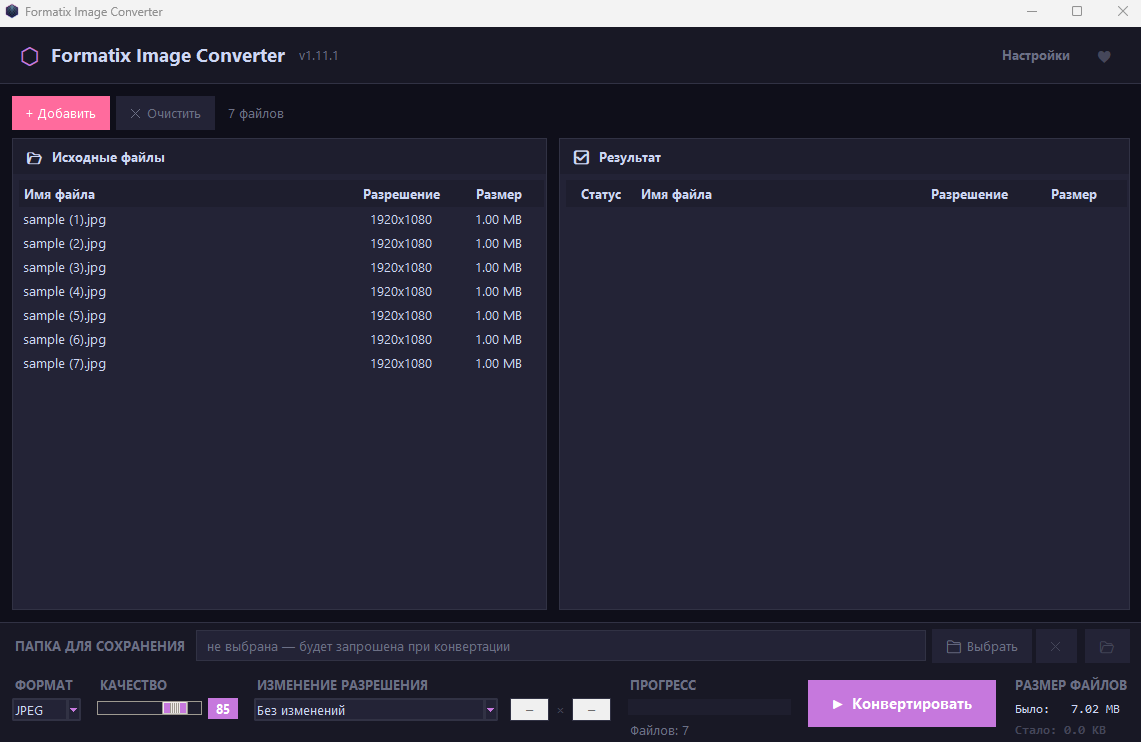Sort source list by Разрешение header

(401, 194)
